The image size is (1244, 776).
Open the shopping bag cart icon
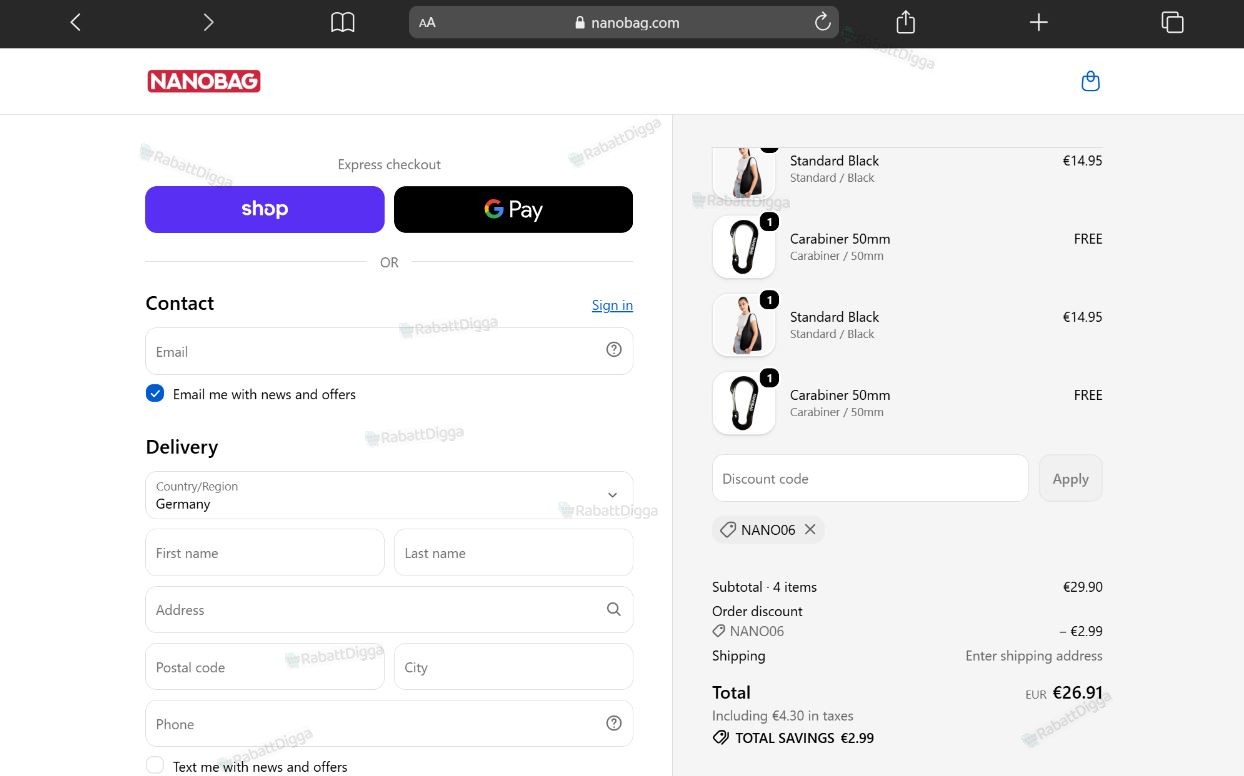click(1091, 81)
